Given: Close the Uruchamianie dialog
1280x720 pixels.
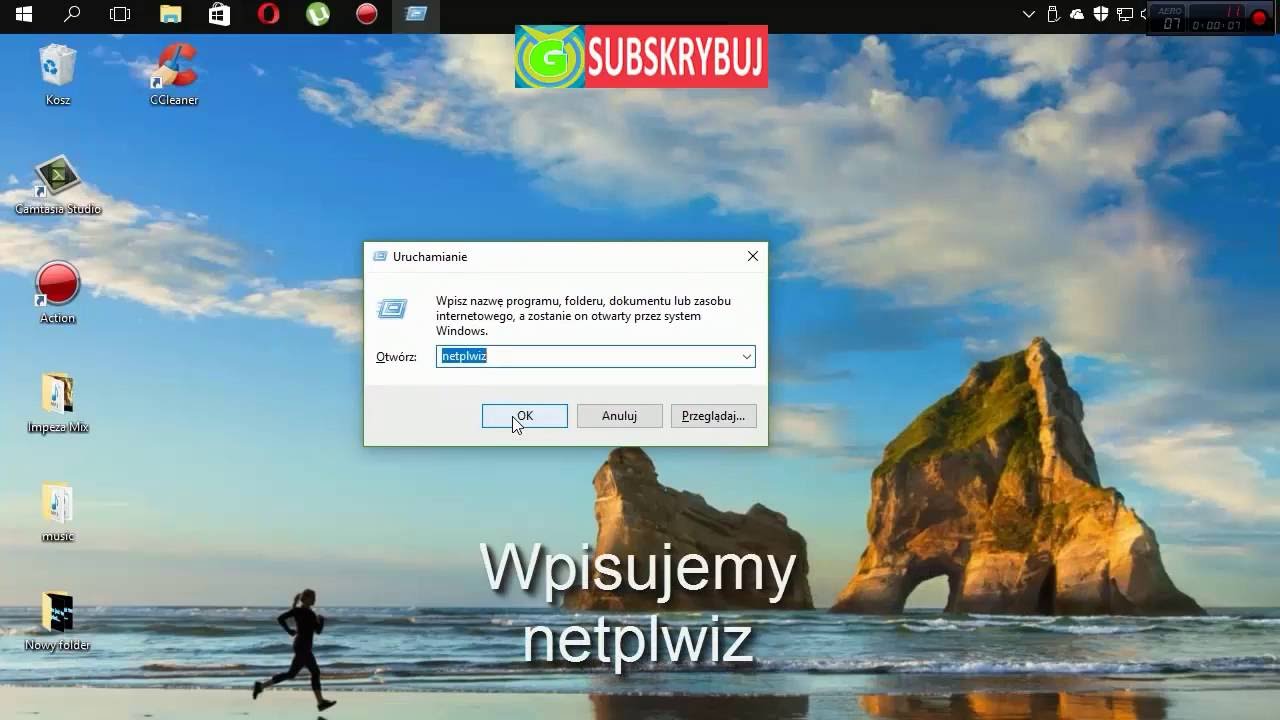Looking at the screenshot, I should 753,257.
